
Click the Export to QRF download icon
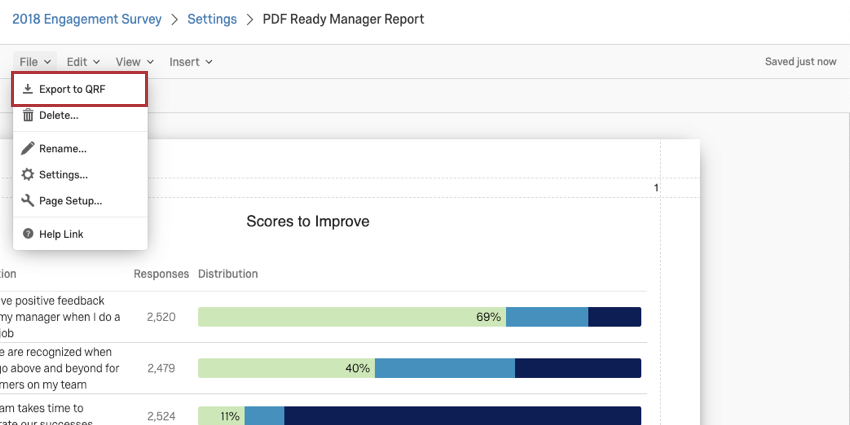coord(28,89)
